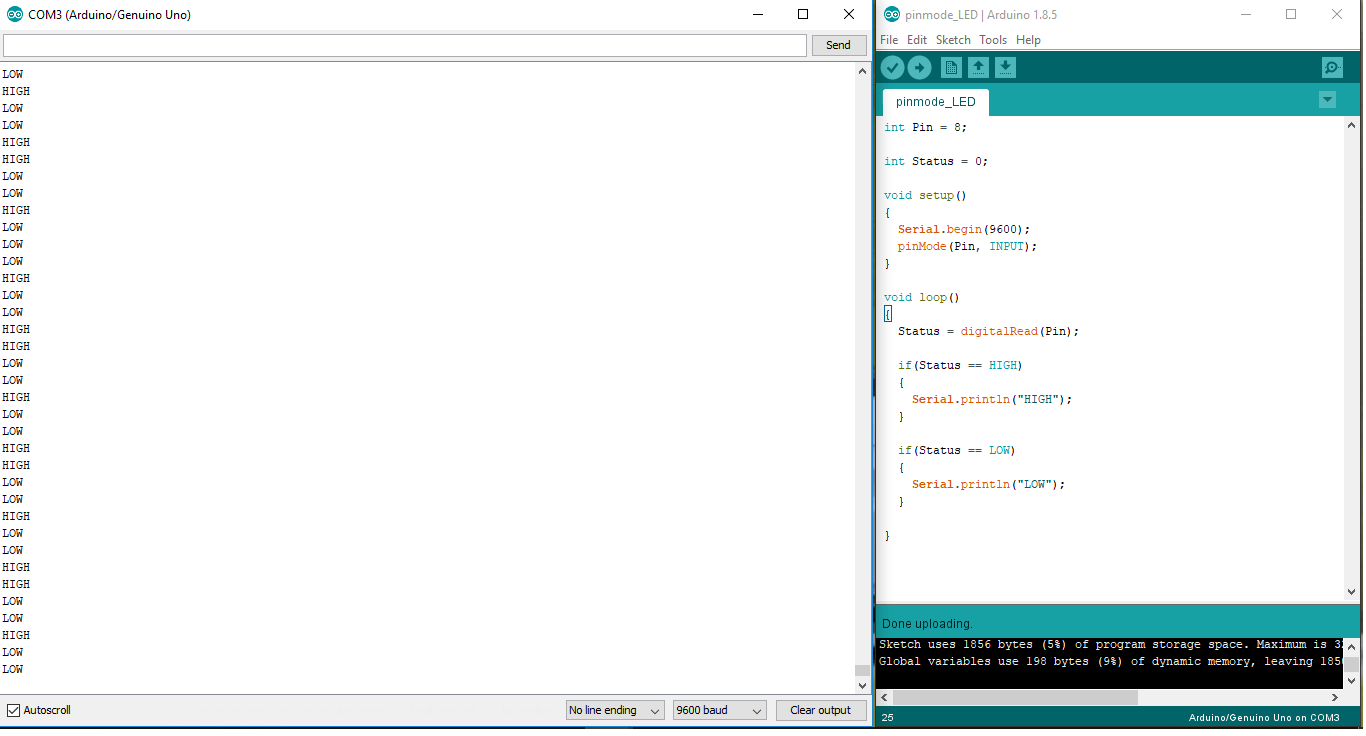
Task: Click Clear output in the Serial Monitor
Action: (821, 710)
